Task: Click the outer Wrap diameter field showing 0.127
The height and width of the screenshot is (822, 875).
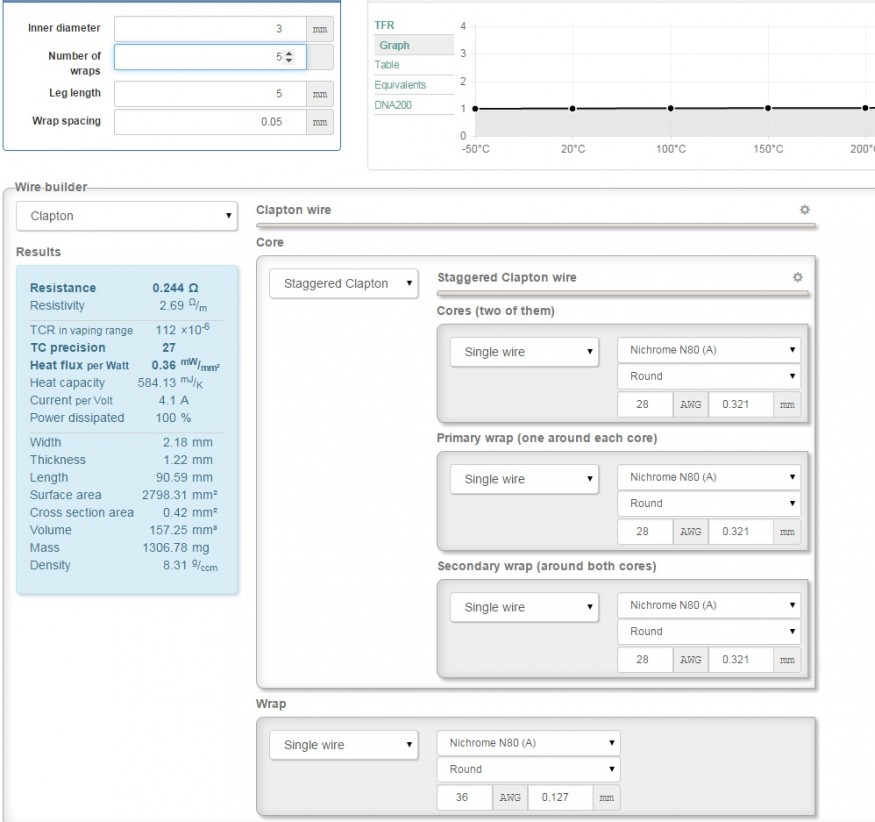Action: click(x=561, y=797)
